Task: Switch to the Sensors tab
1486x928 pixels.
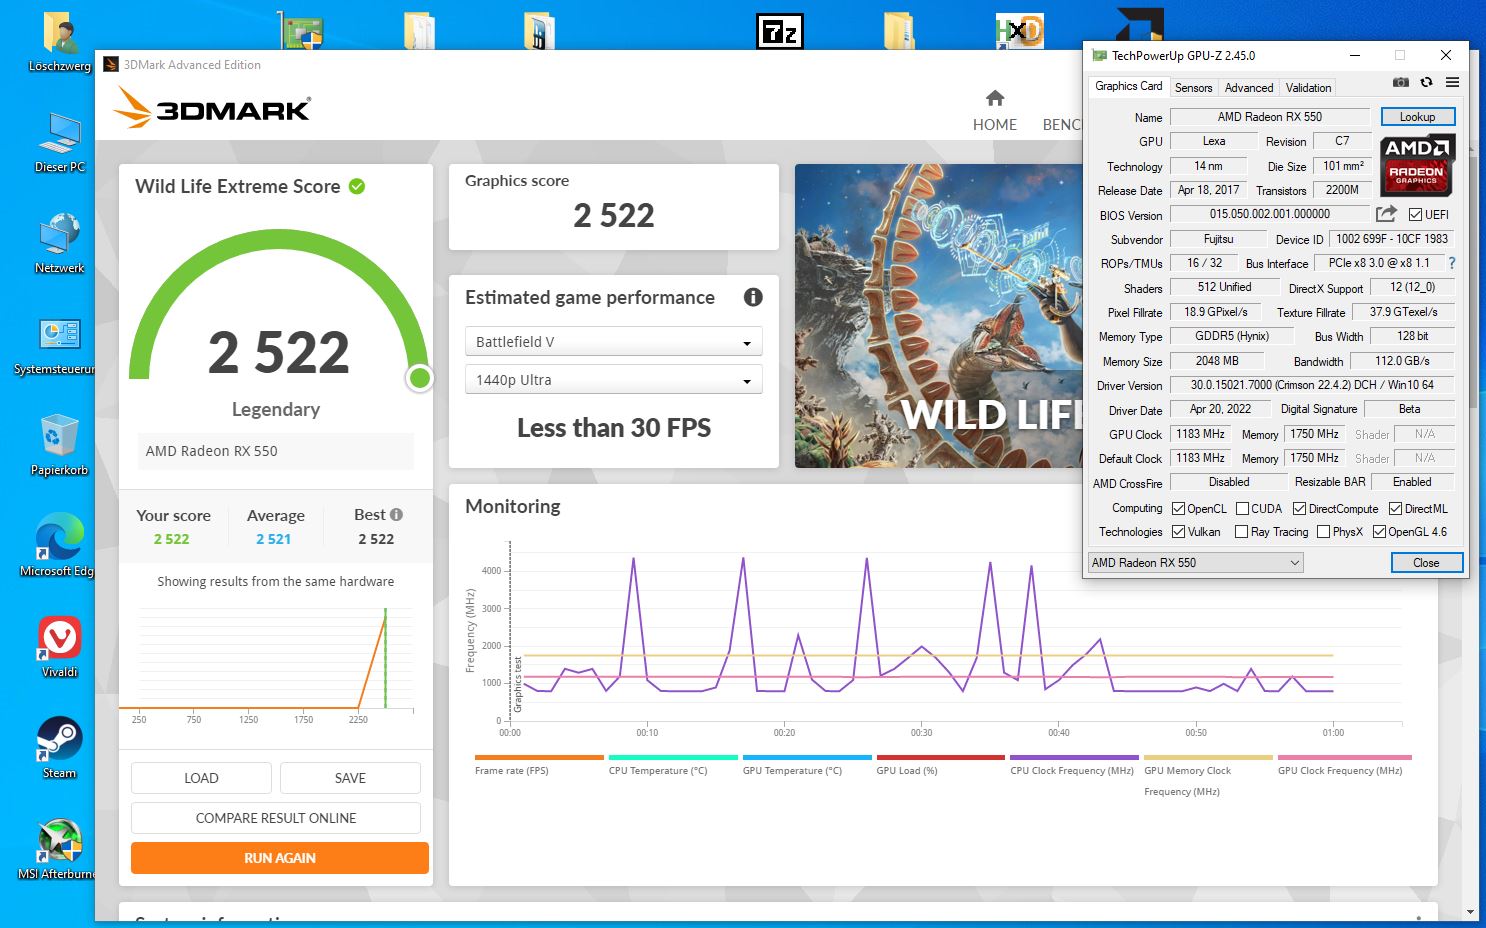Action: click(x=1193, y=88)
